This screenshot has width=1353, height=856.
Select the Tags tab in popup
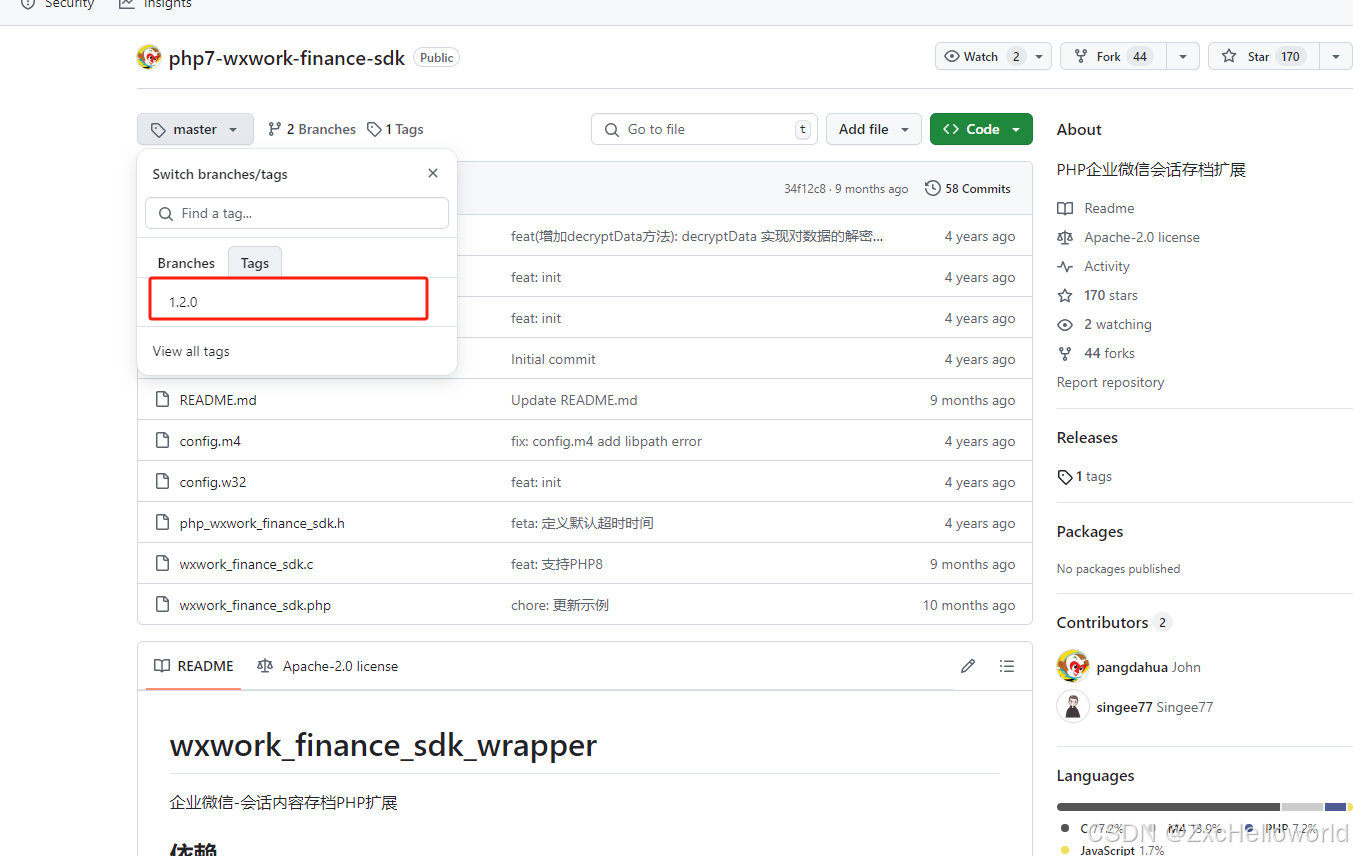[x=255, y=263]
